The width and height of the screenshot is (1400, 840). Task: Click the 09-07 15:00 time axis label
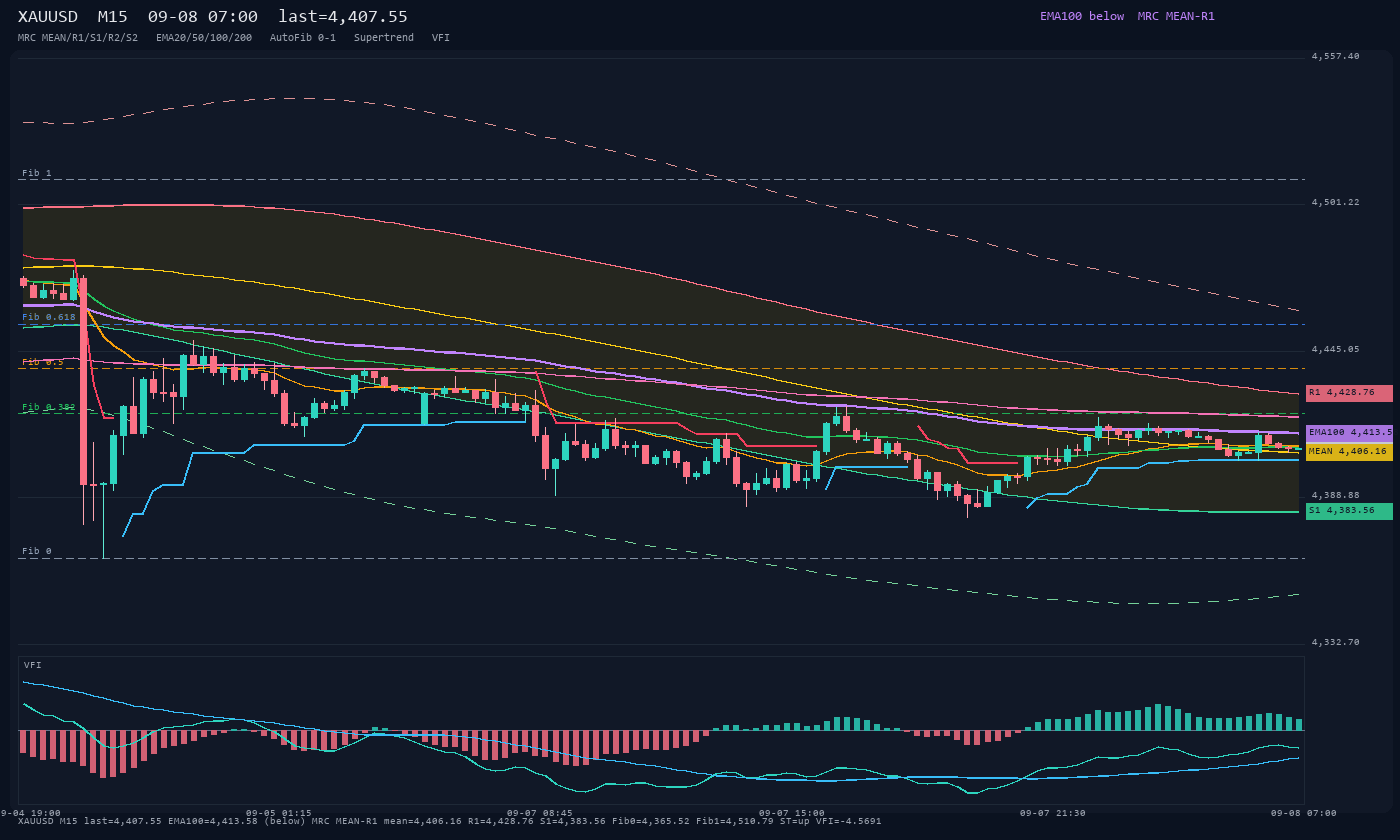pyautogui.click(x=792, y=813)
